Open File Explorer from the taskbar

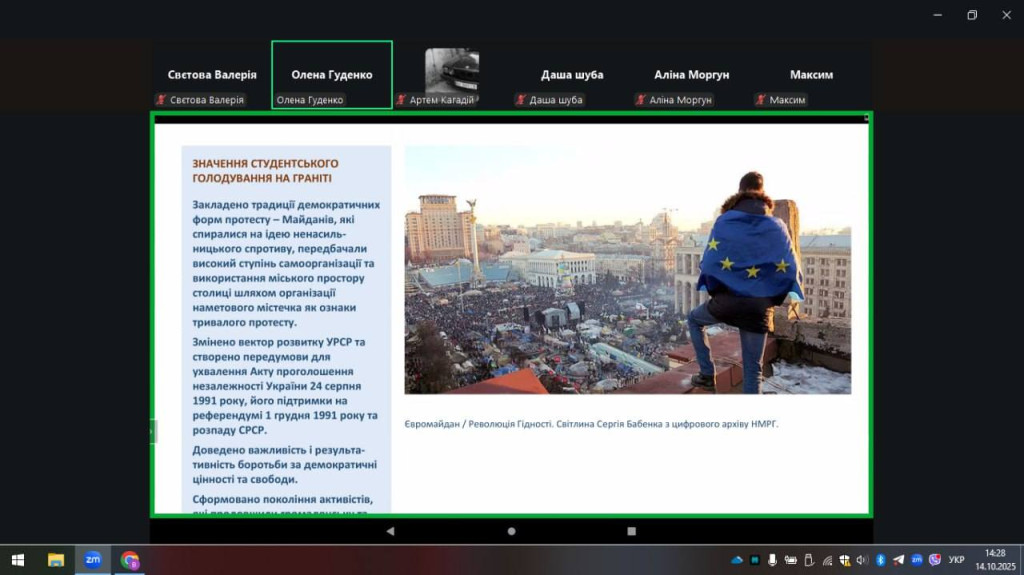56,560
